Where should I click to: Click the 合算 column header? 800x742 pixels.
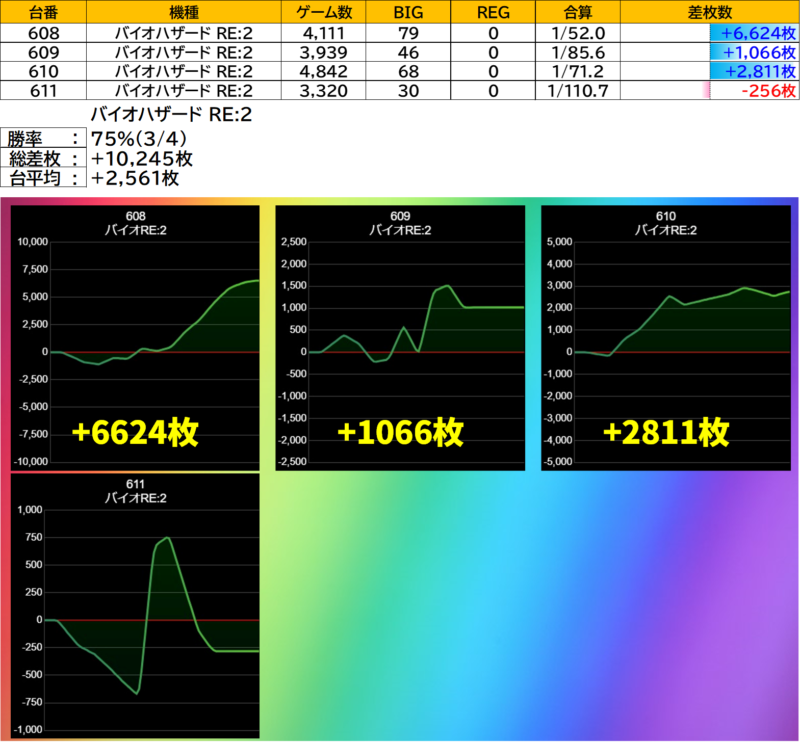point(578,12)
